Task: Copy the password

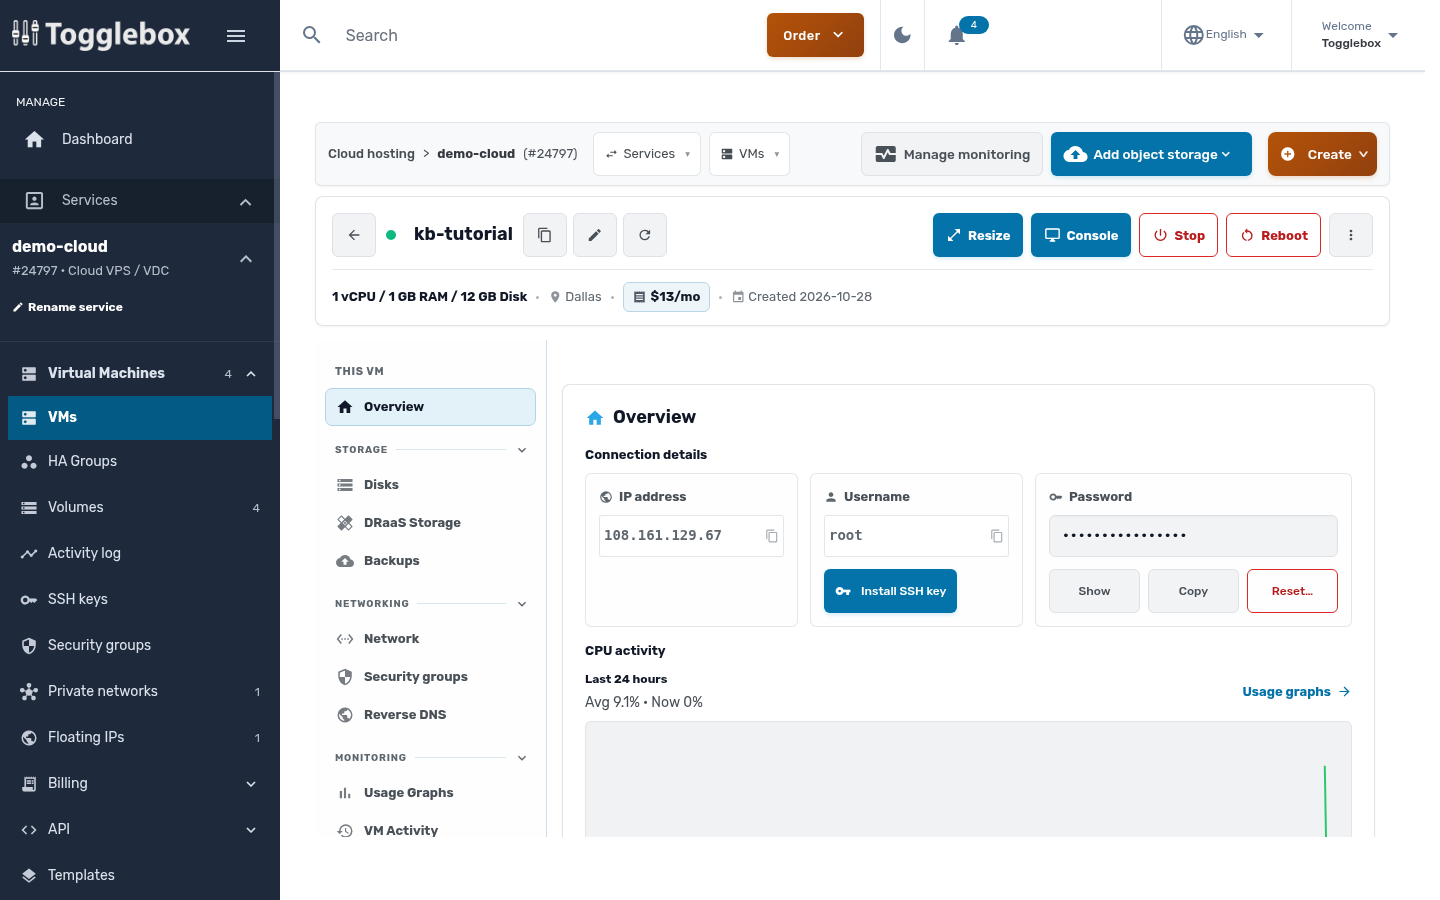Action: pos(1193,591)
